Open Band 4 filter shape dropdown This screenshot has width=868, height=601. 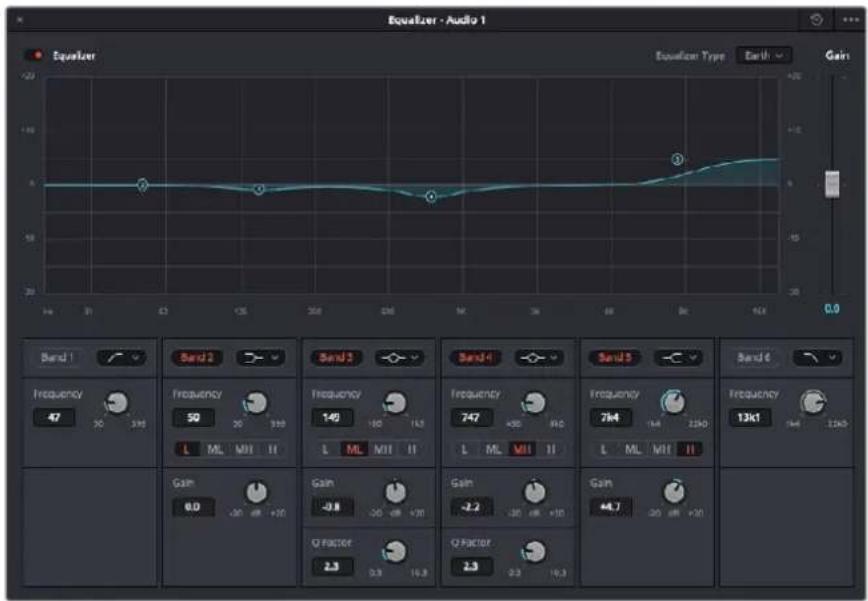[539, 358]
